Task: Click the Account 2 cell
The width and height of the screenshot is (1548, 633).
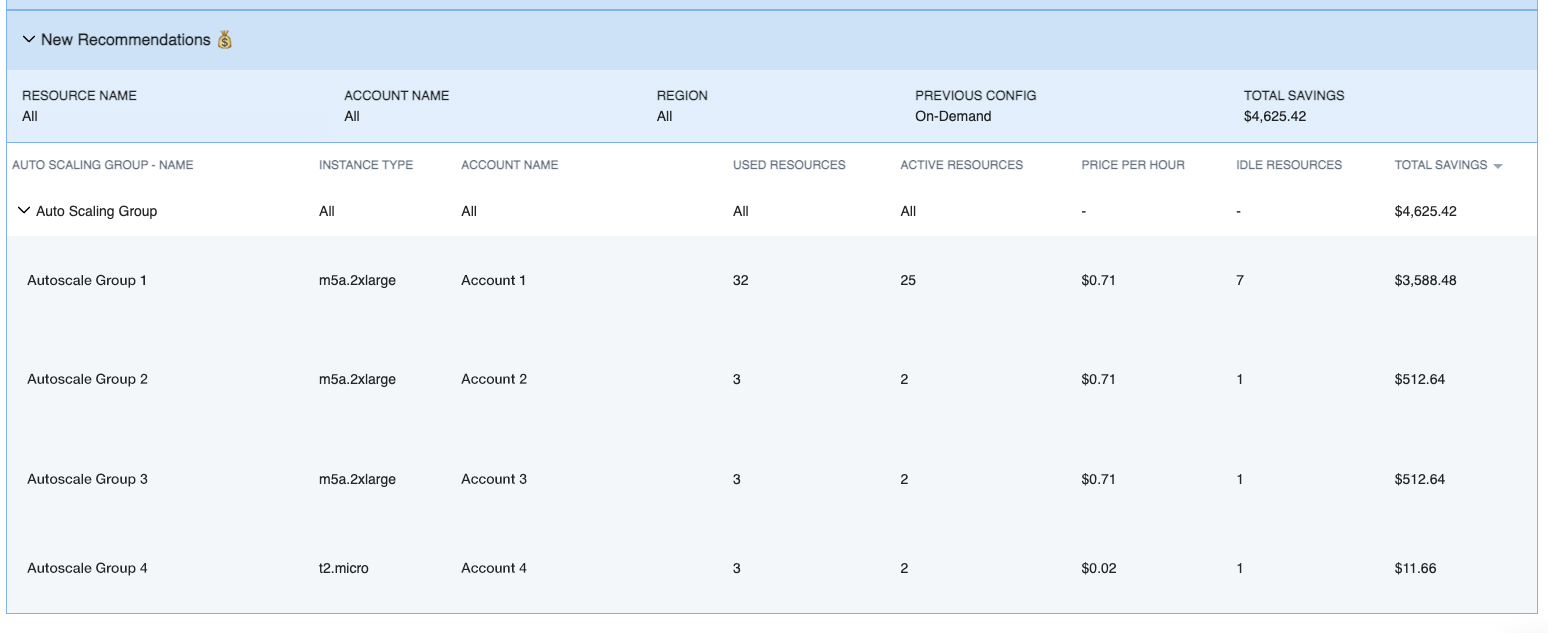Action: click(494, 379)
